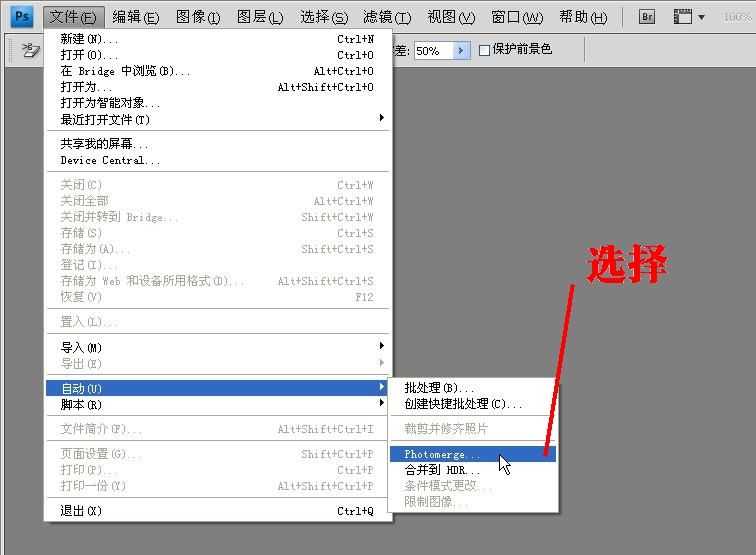Select 在 Bridge 中浏览(B)...
Screen dimensions: 756x555
217,71
